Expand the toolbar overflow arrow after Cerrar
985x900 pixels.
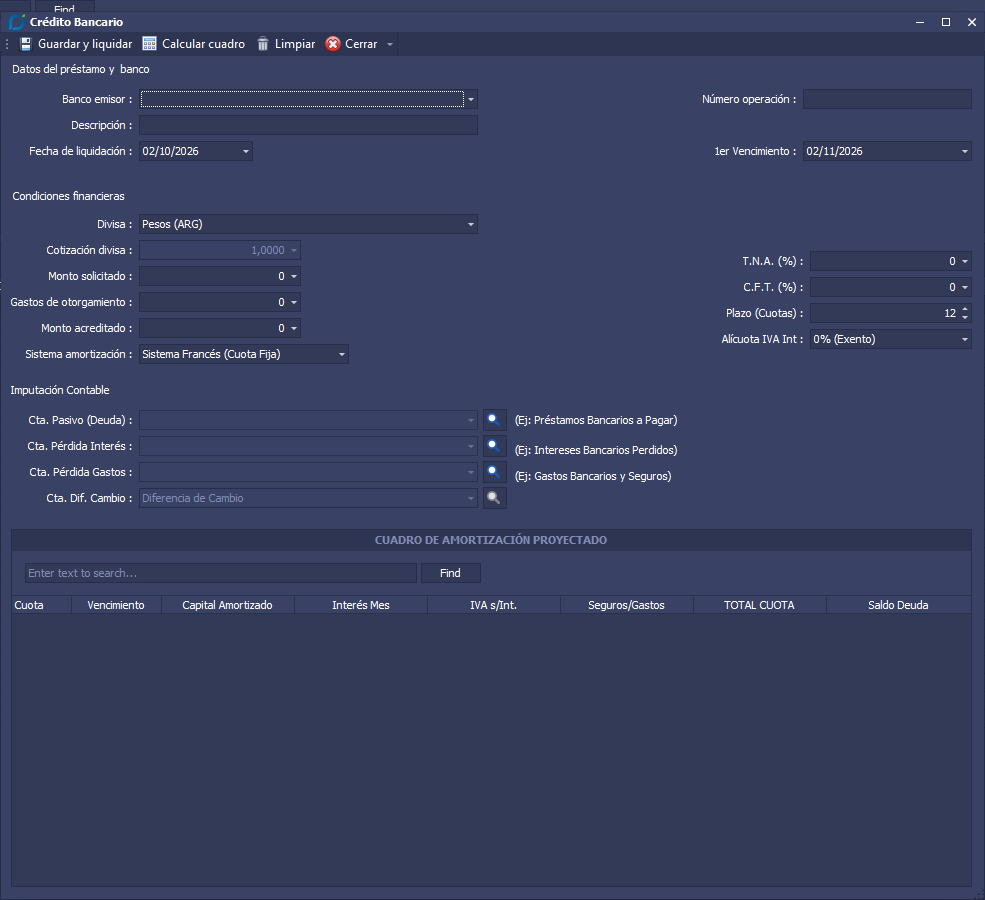390,45
